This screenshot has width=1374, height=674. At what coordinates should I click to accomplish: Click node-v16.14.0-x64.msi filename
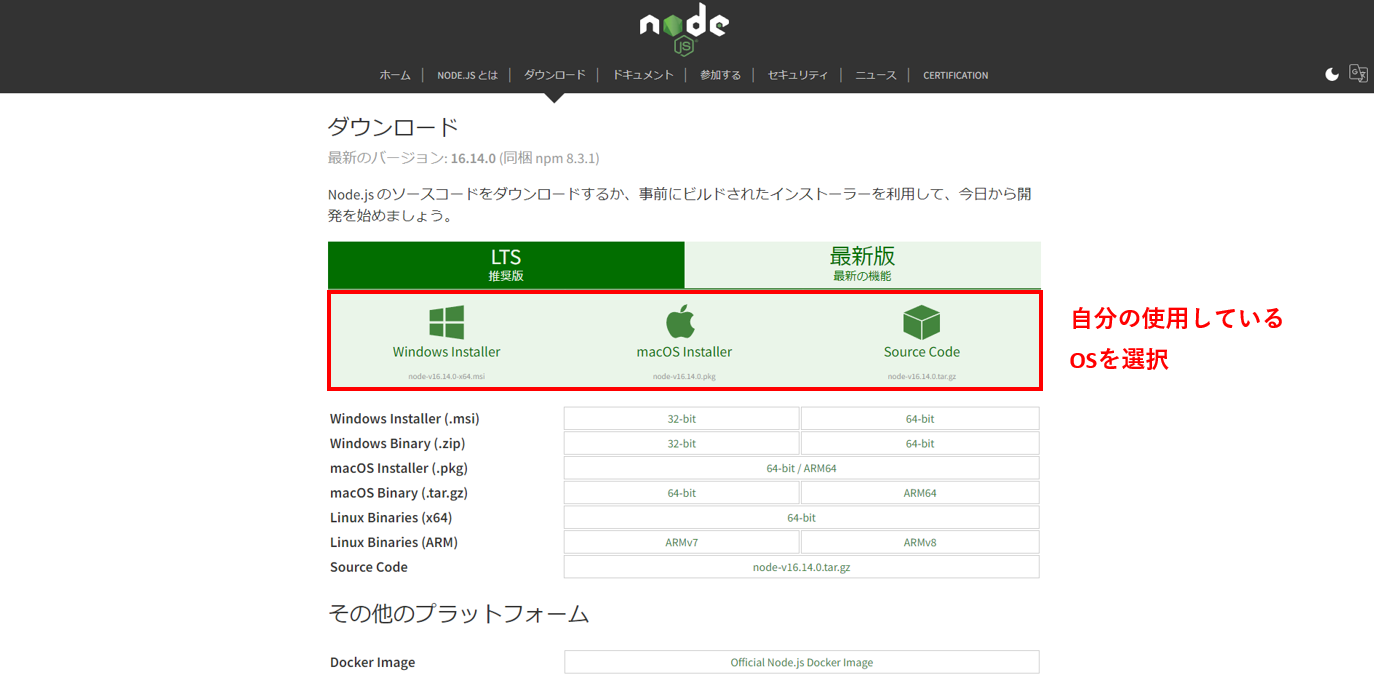[446, 377]
